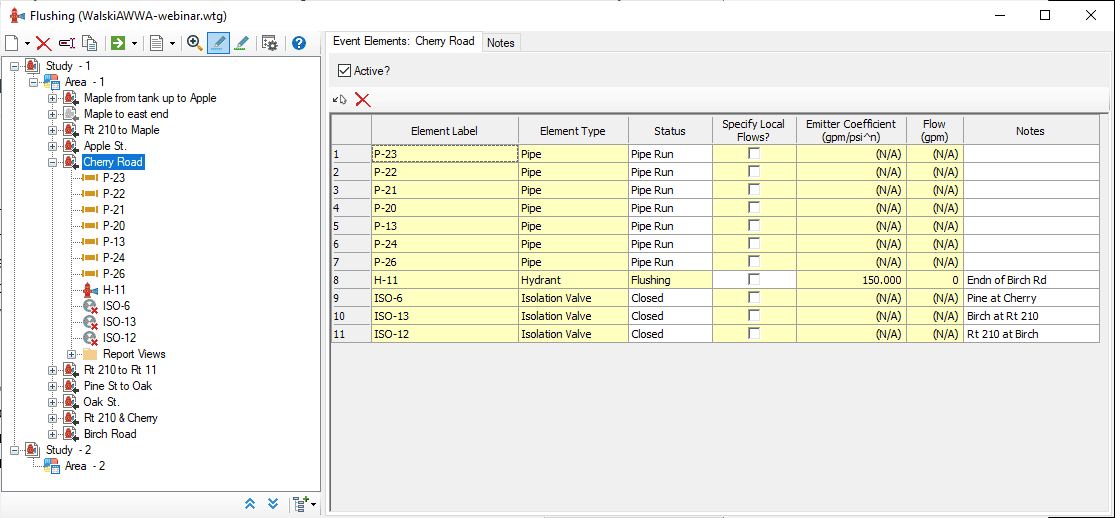Click the green Compute arrow icon
1115x518 pixels.
click(118, 43)
